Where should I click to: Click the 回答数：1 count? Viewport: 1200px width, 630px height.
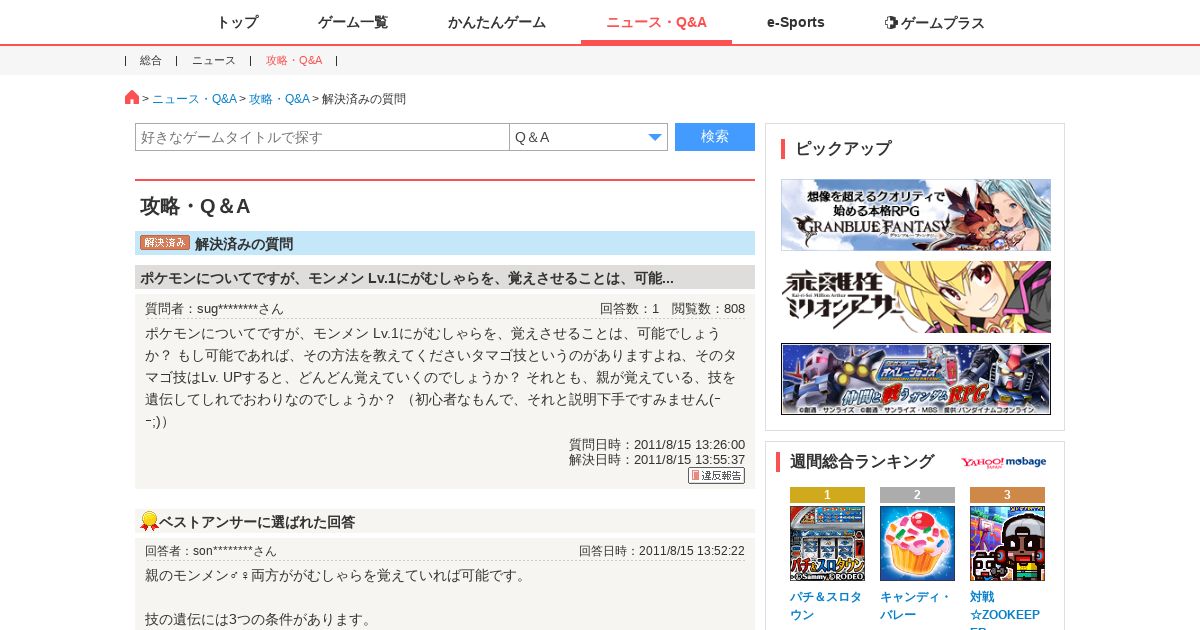coord(629,308)
